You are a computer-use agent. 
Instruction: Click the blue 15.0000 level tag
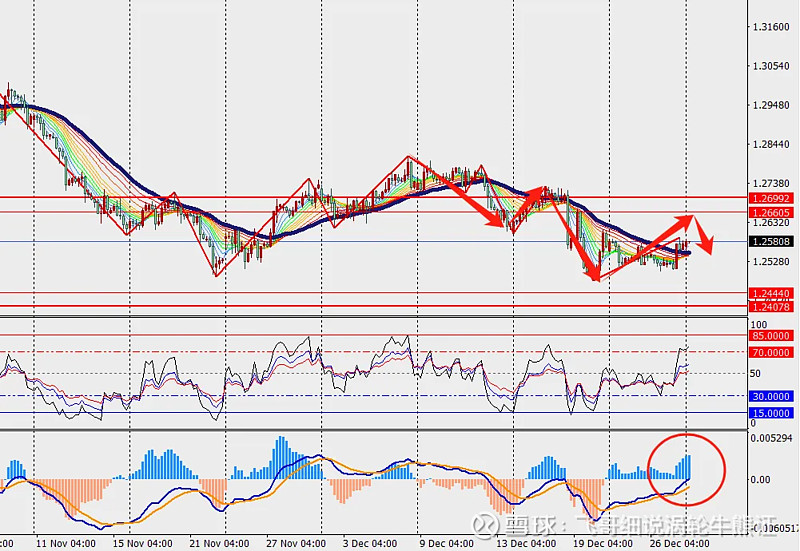(x=771, y=413)
